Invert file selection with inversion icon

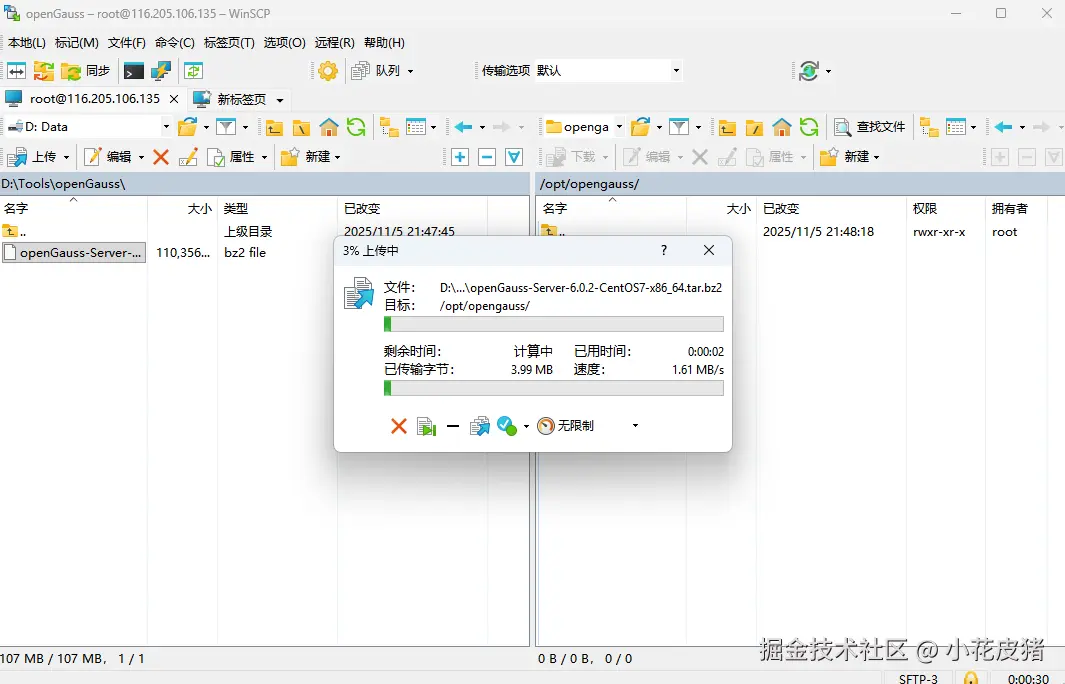(x=513, y=157)
